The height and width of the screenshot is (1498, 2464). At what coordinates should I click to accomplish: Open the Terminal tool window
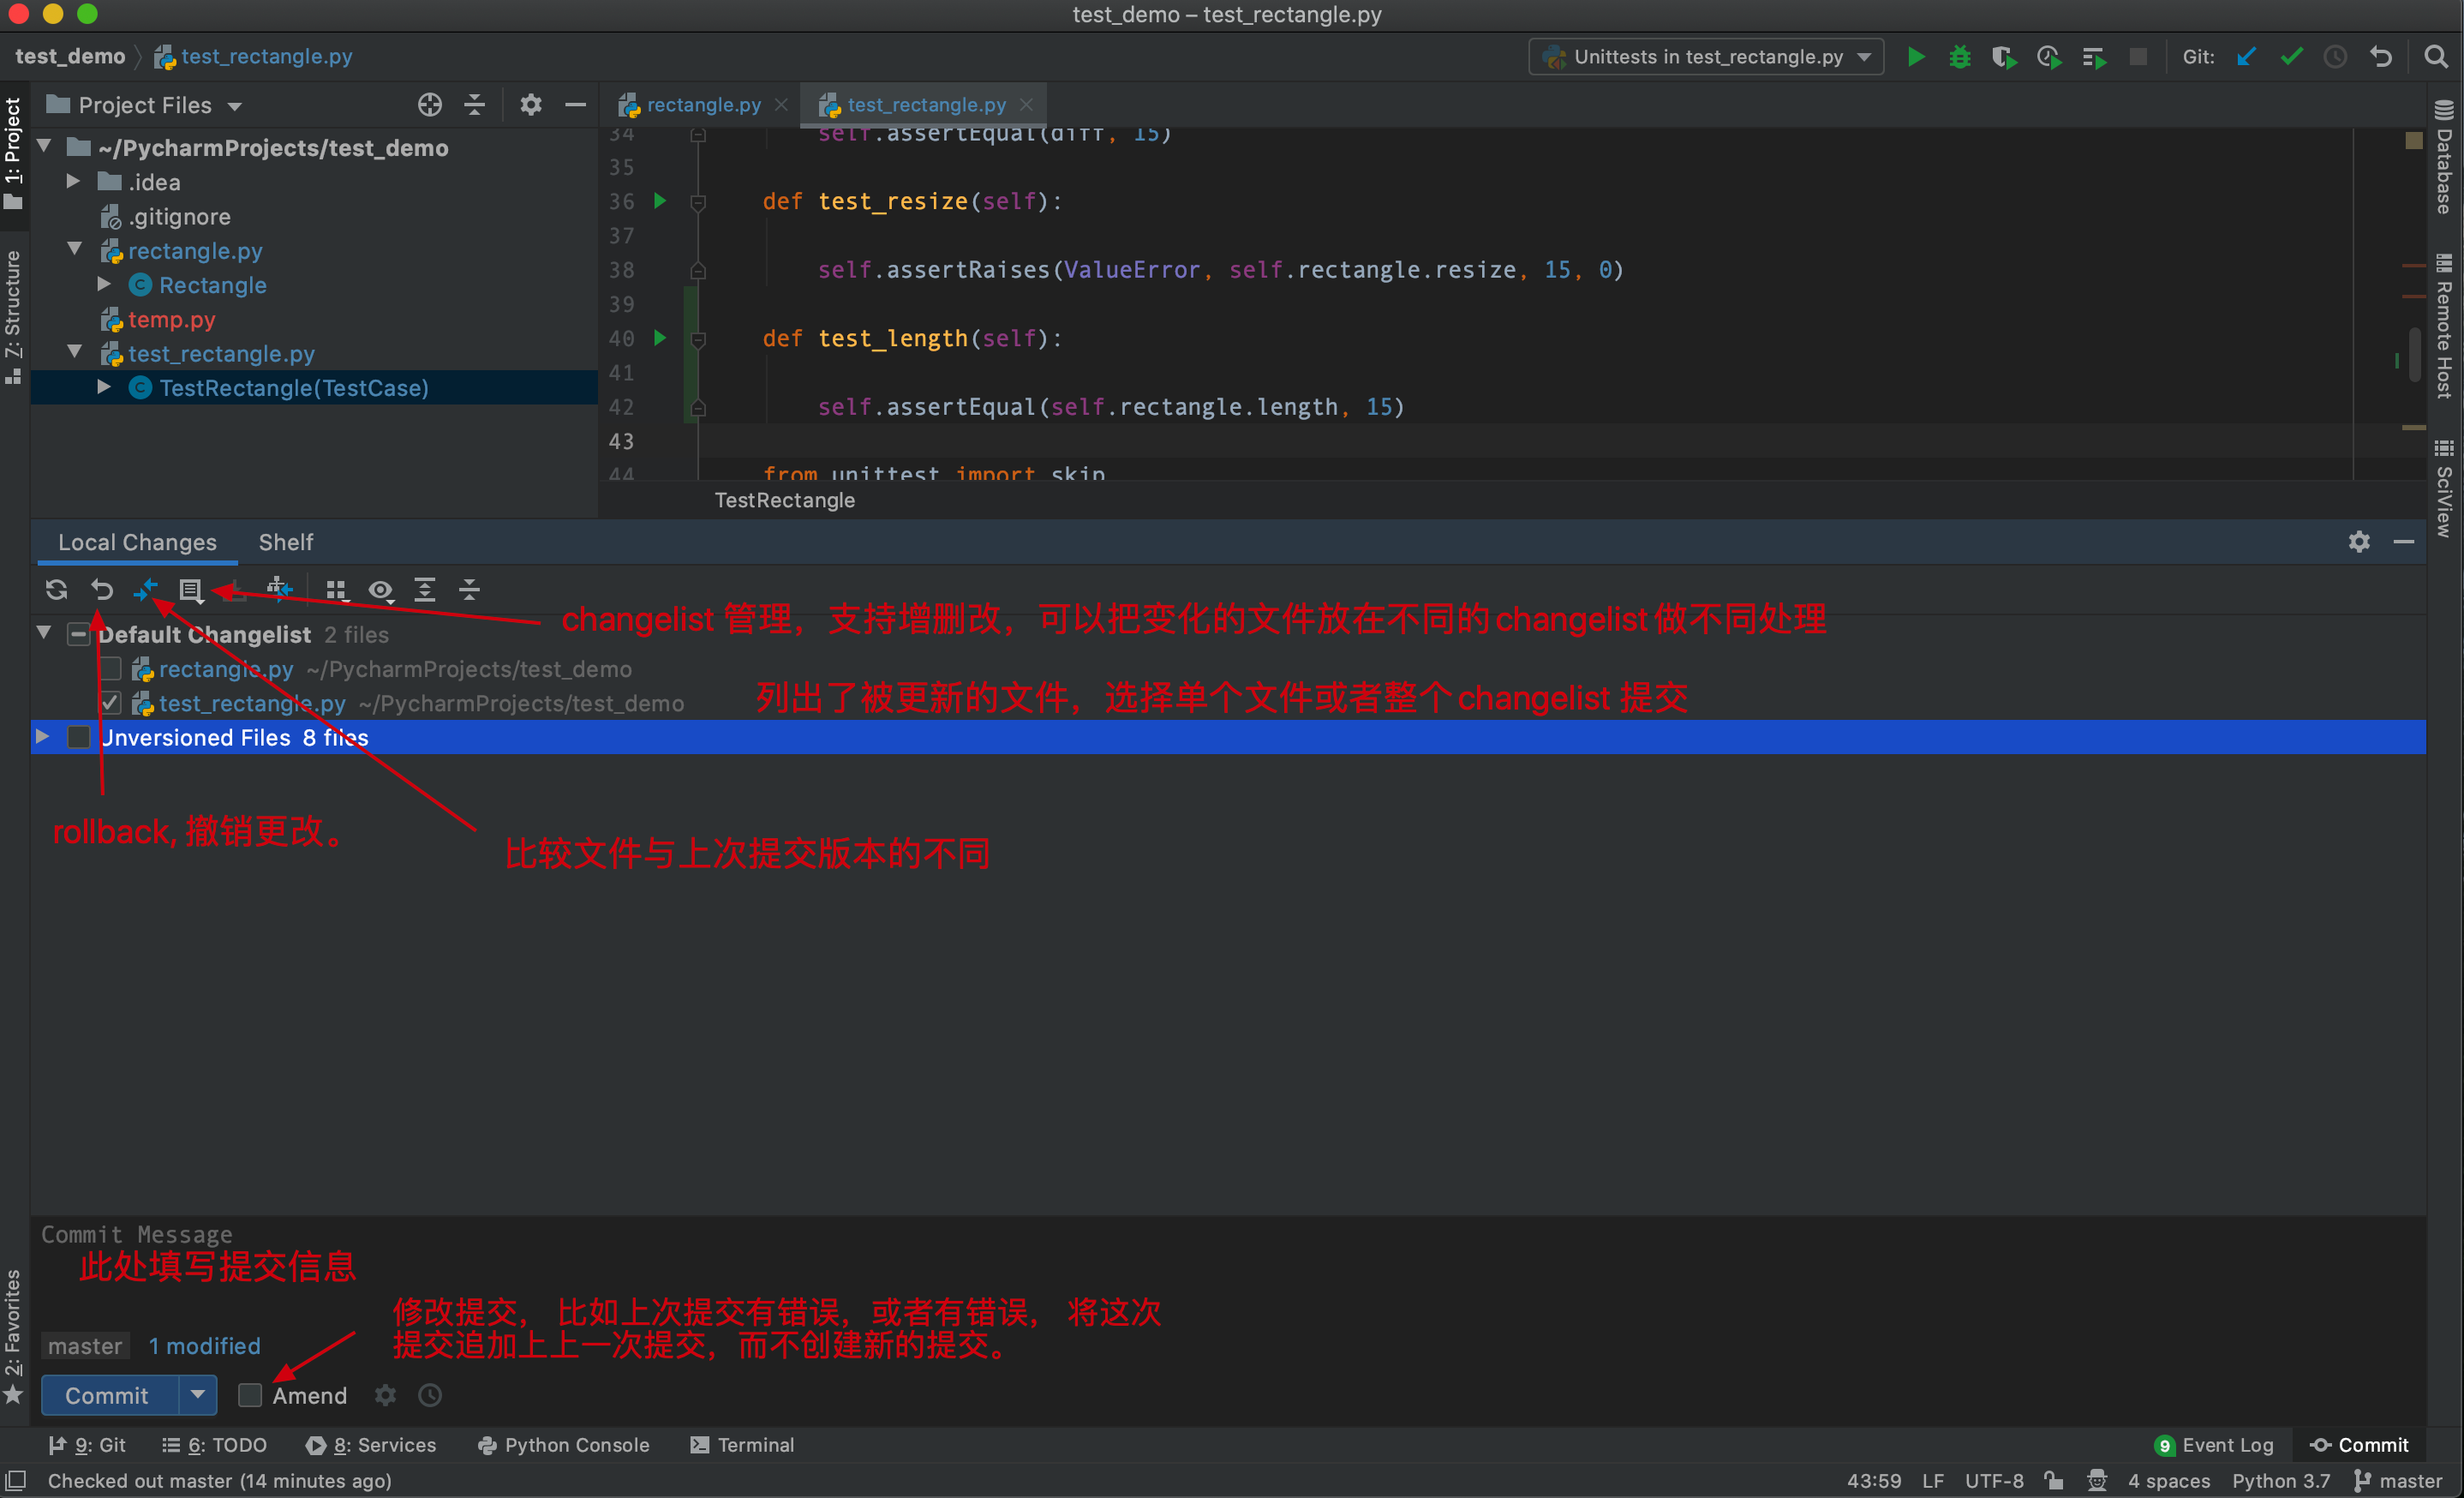coord(742,1445)
